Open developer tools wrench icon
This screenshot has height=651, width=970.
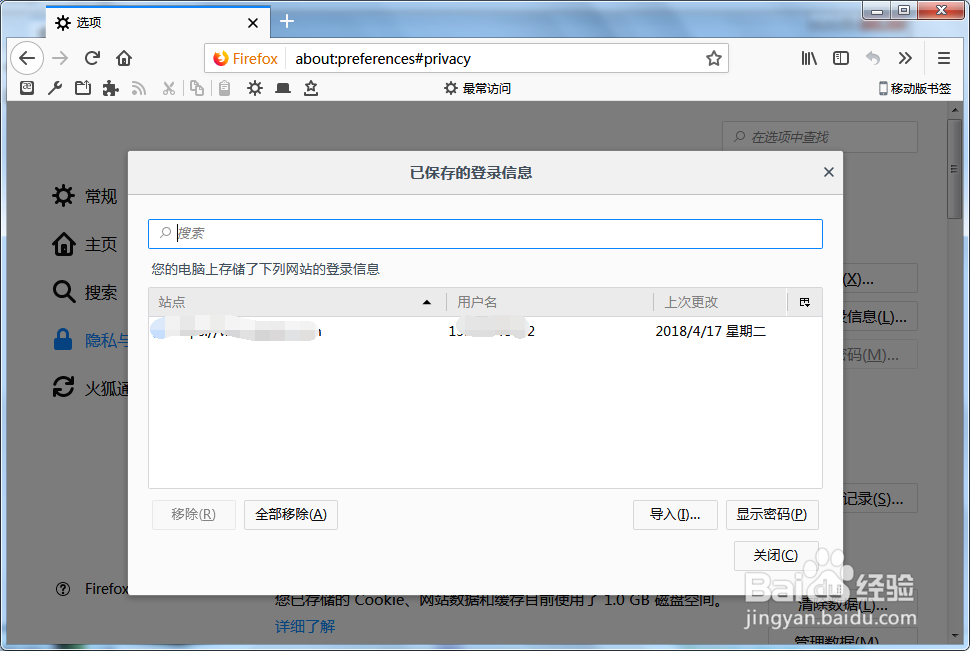55,88
